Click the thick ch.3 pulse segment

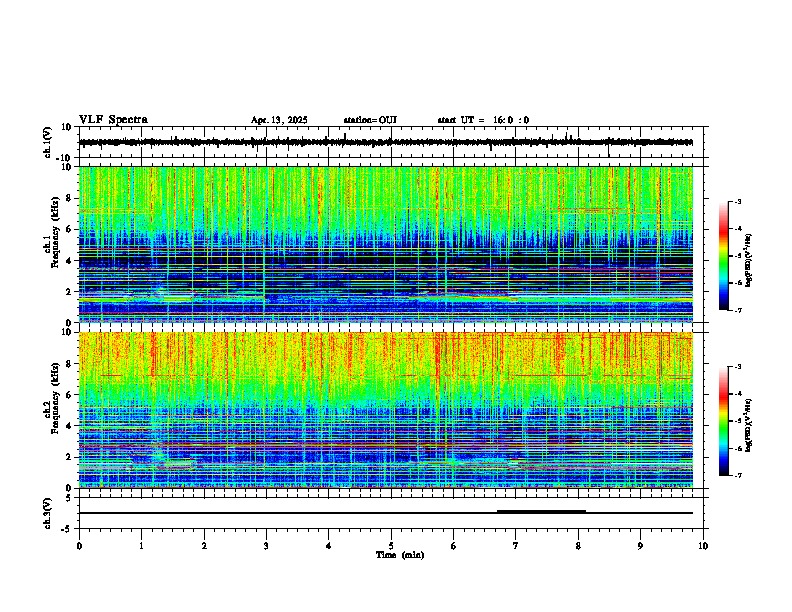[541, 512]
